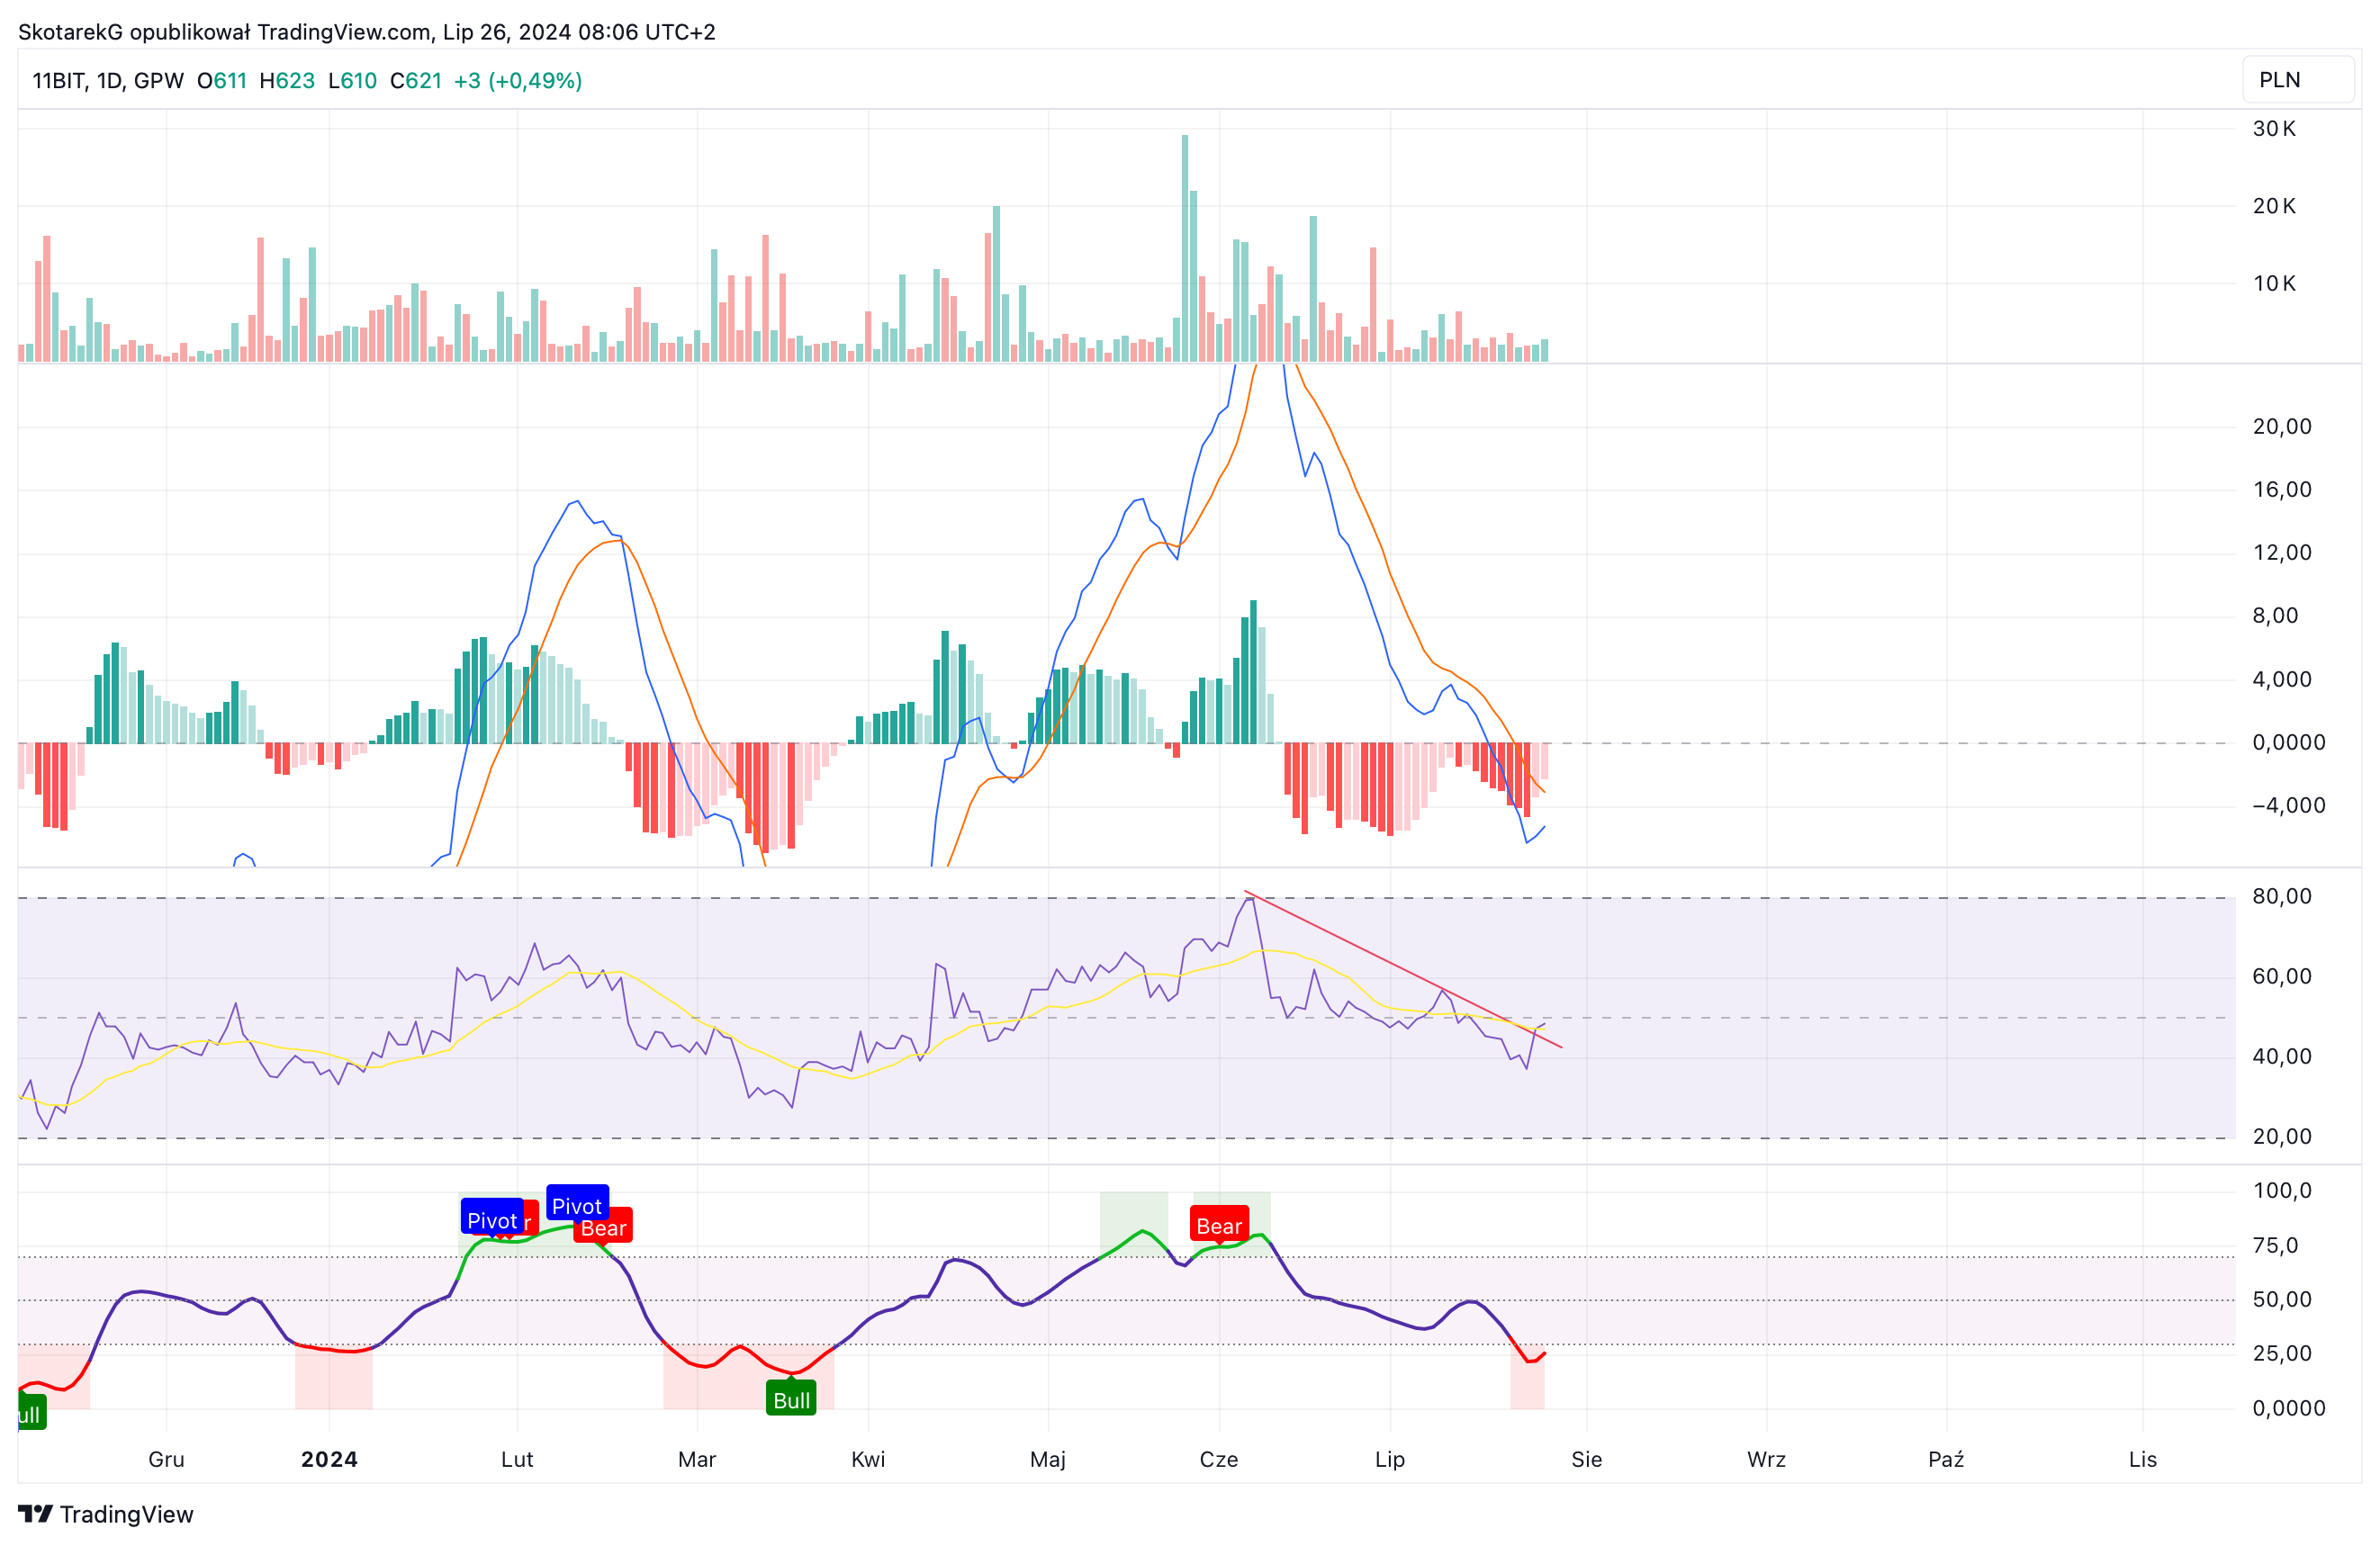The image size is (2380, 1546).
Task: Click the −4,000 MACD scale label
Action: click(2289, 806)
